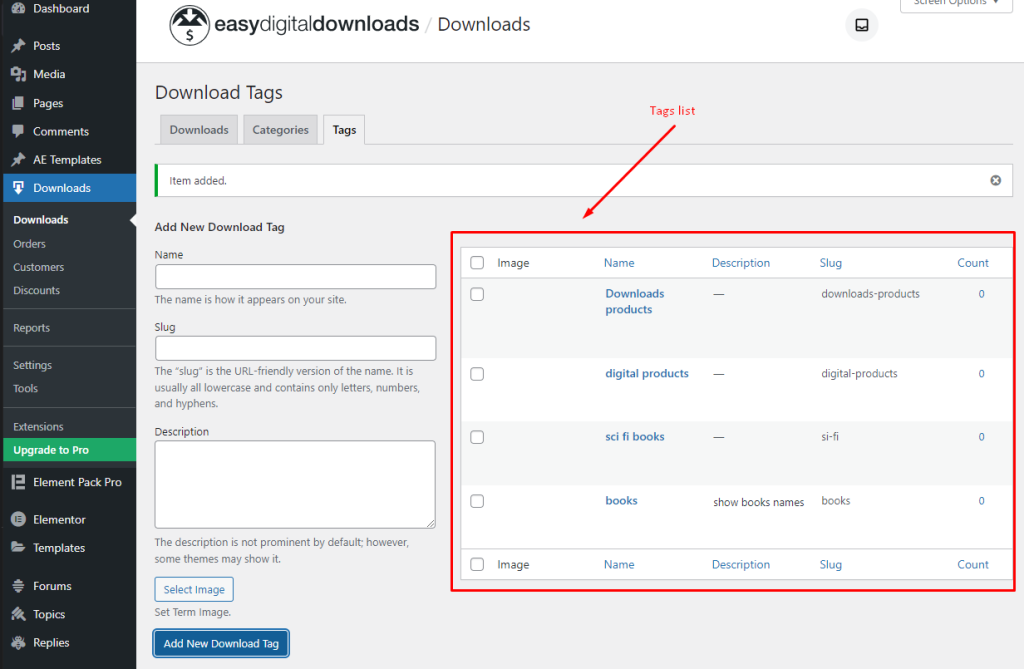Click the Media icon in sidebar

pyautogui.click(x=18, y=74)
